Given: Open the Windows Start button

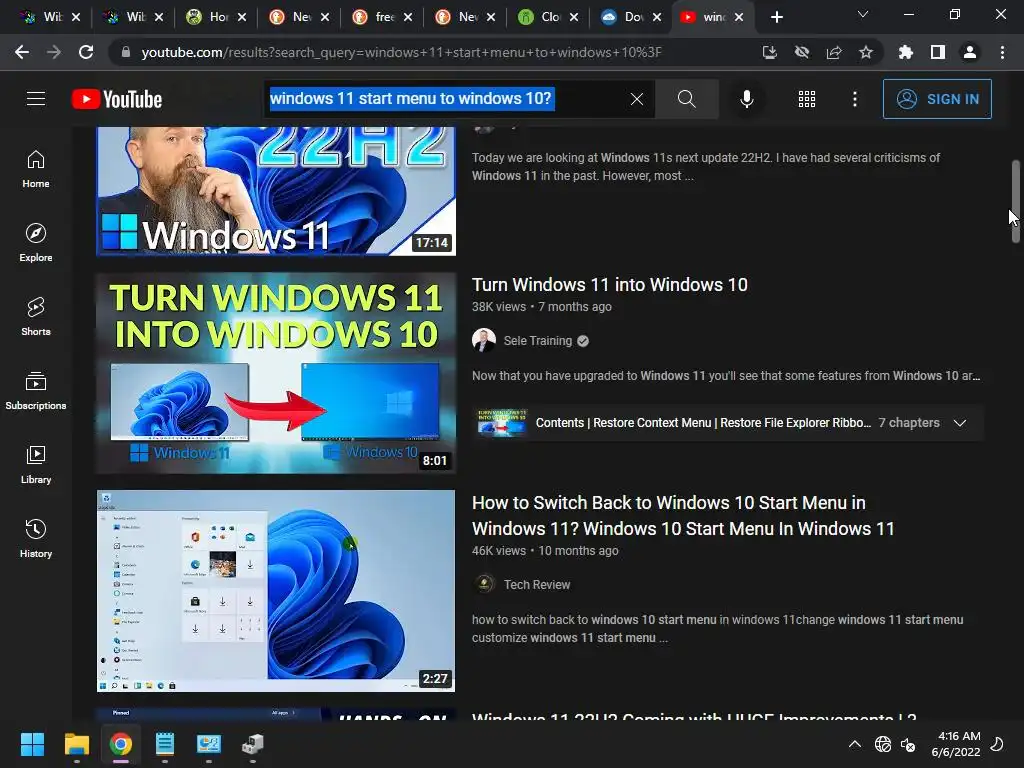Looking at the screenshot, I should point(32,744).
